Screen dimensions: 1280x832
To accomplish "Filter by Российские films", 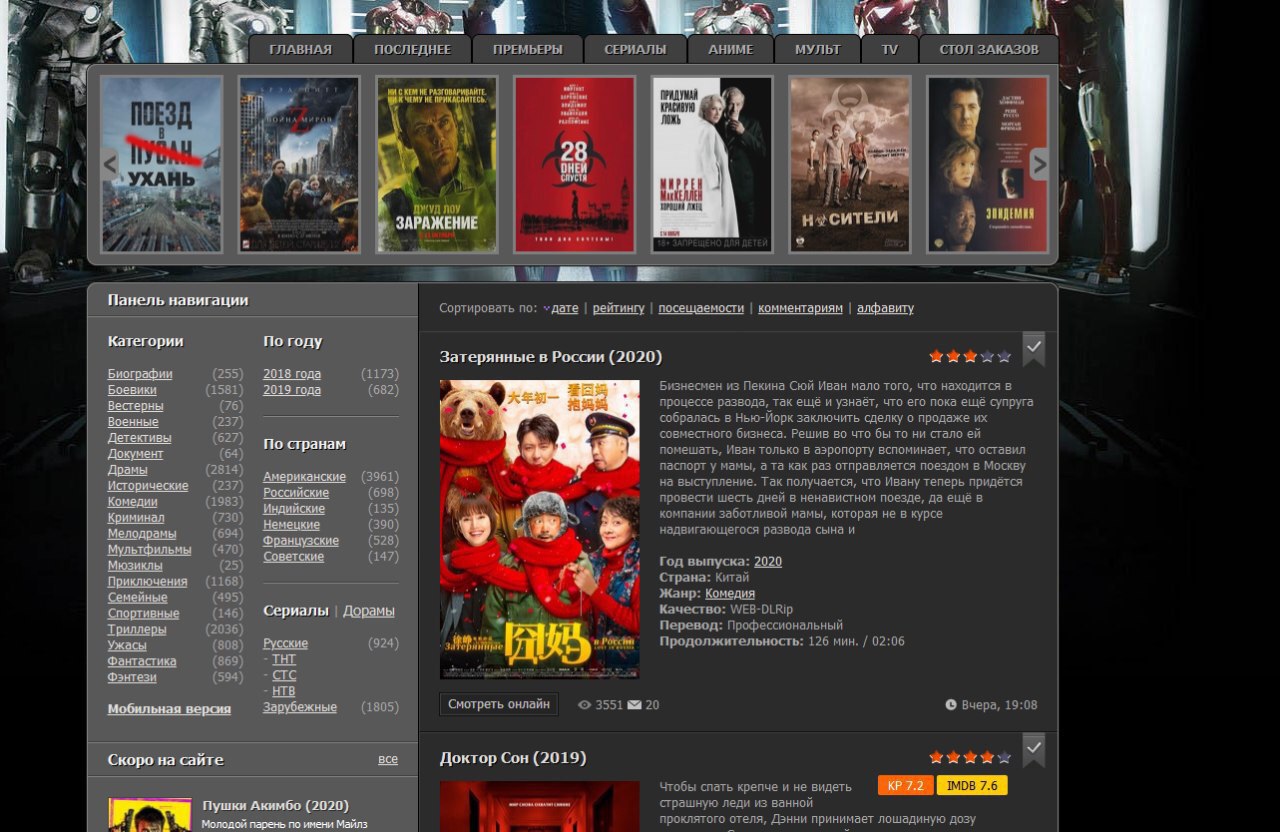I will click(x=296, y=493).
